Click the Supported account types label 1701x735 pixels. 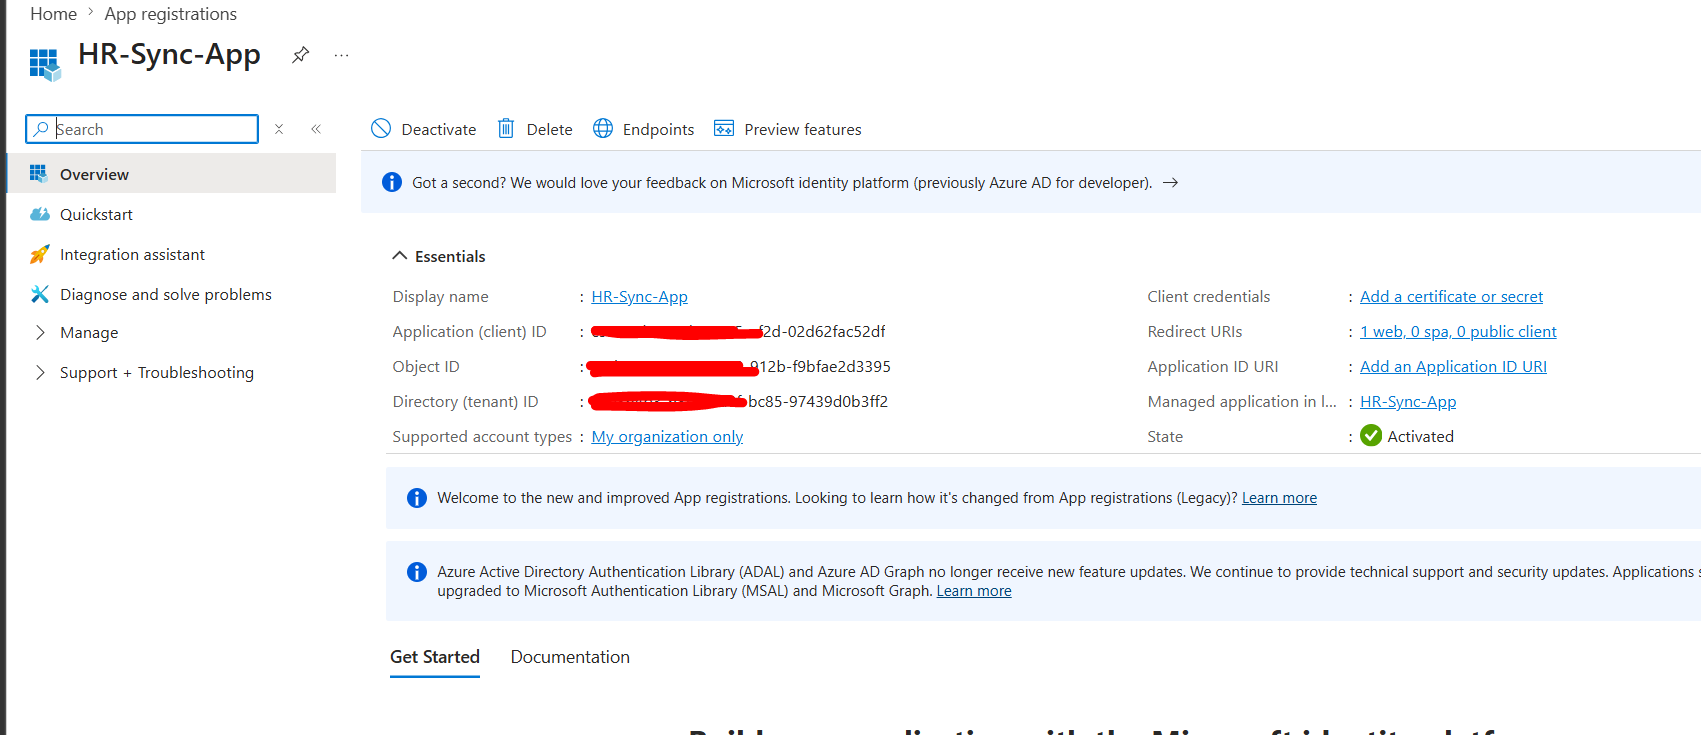point(482,437)
